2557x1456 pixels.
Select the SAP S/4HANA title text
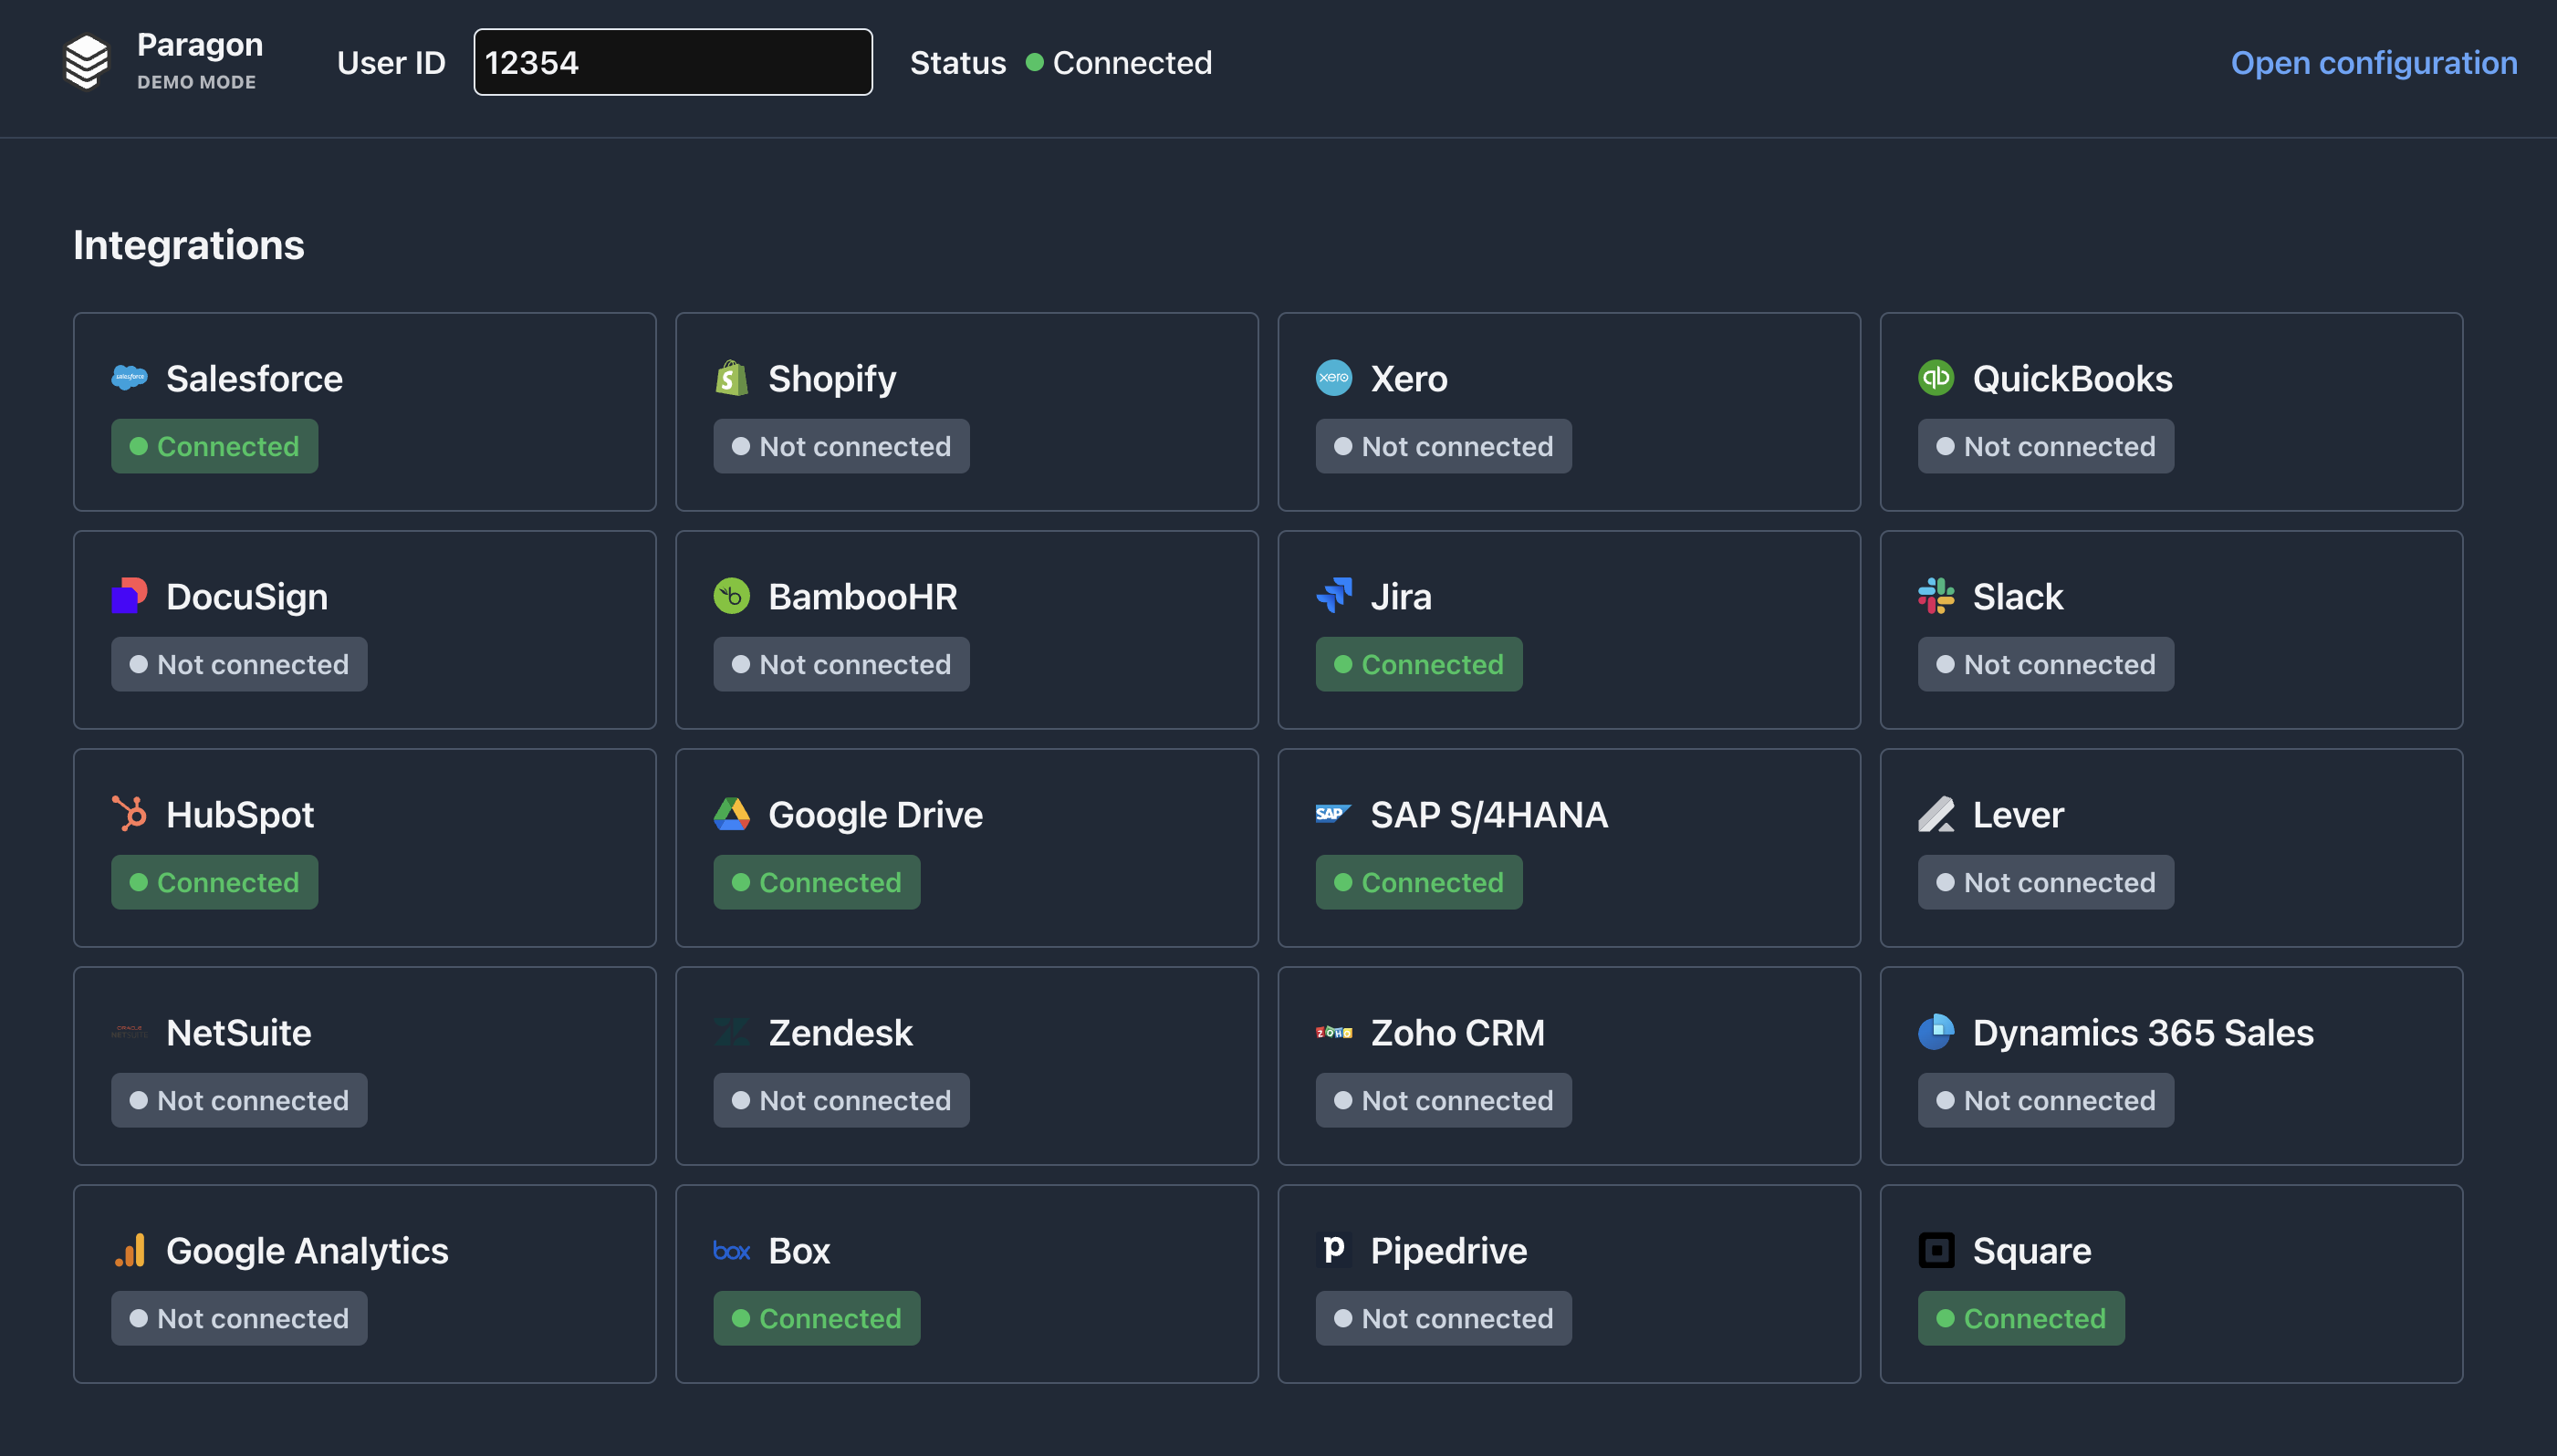pos(1489,814)
